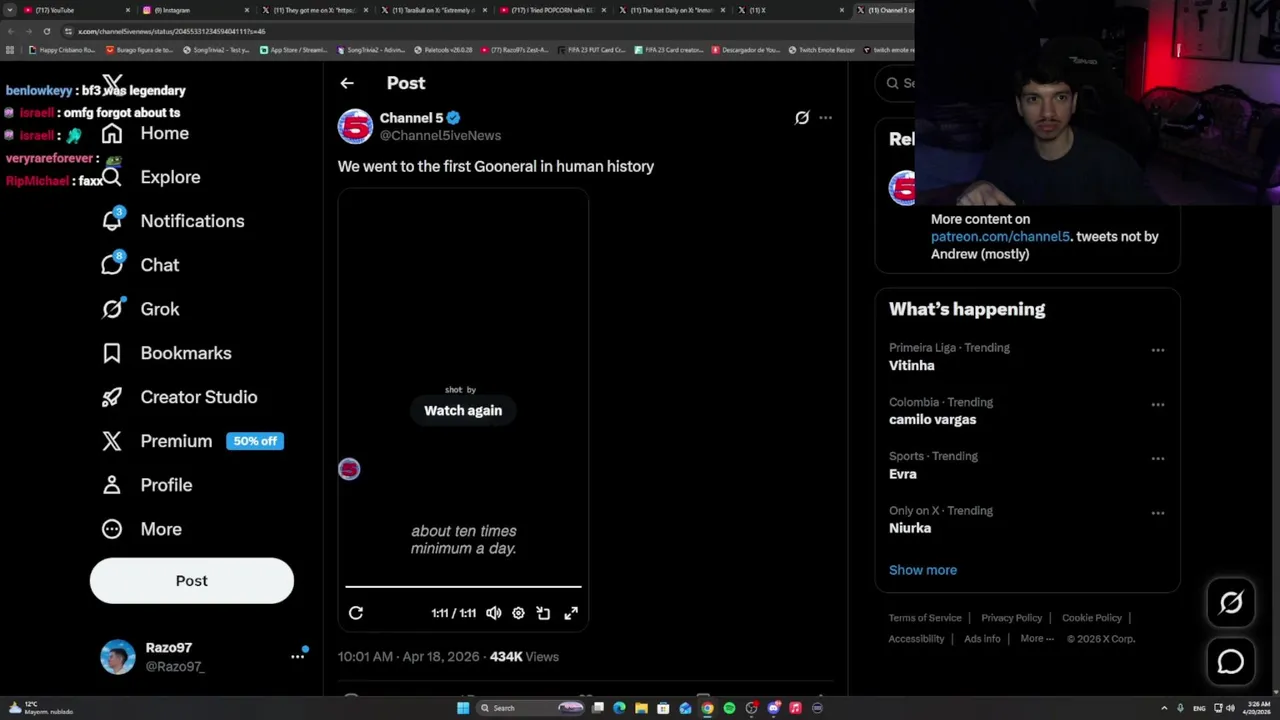Click the Grok icon on the post

coord(802,118)
